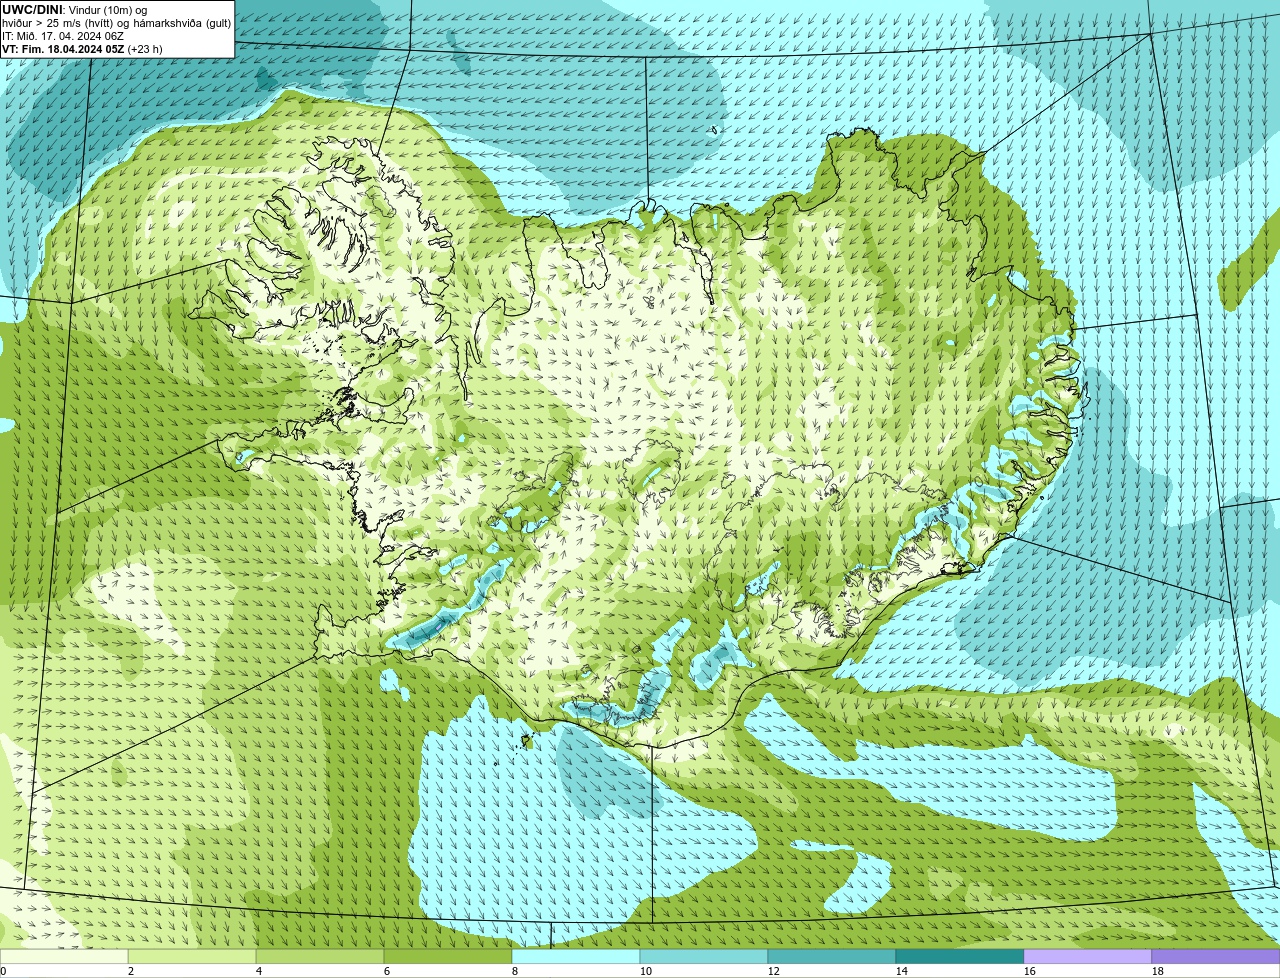
Task: Click the medium teal 12–14 m/s legend swatch
Action: pyautogui.click(x=832, y=956)
